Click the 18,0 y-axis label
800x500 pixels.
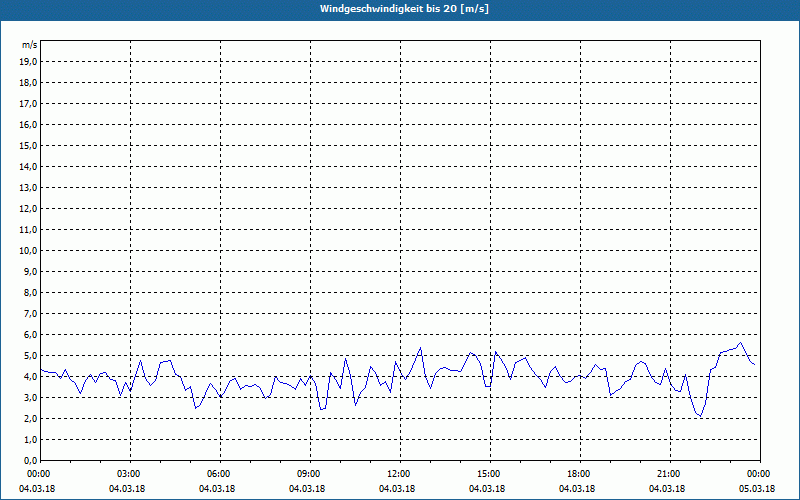pos(29,83)
